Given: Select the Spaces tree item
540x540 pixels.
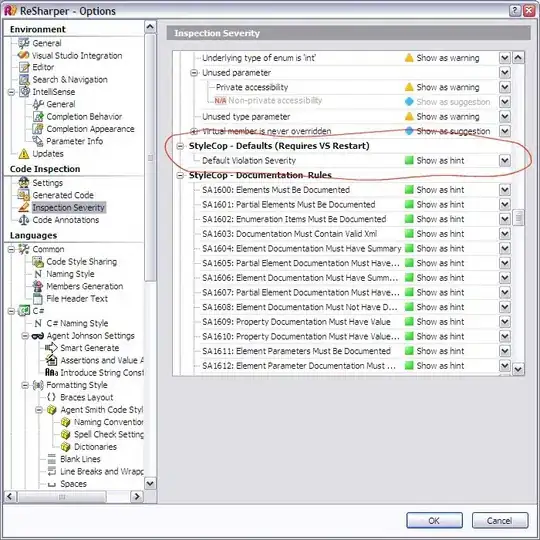Looking at the screenshot, I should coord(73,484).
